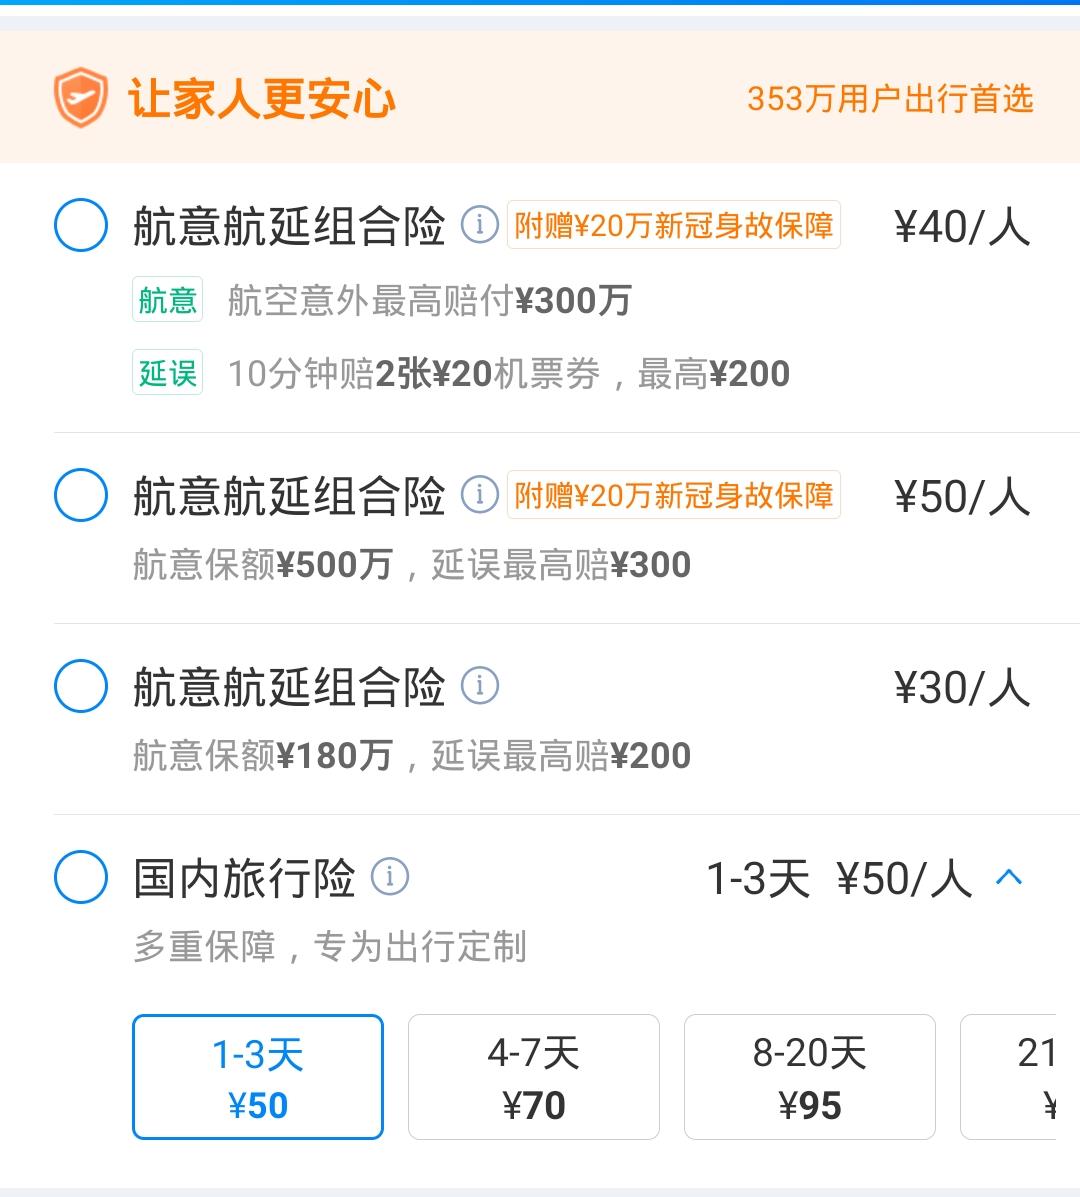This screenshot has height=1197, width=1080.
Task: Tap the orange shield airplane icon
Action: click(x=80, y=98)
